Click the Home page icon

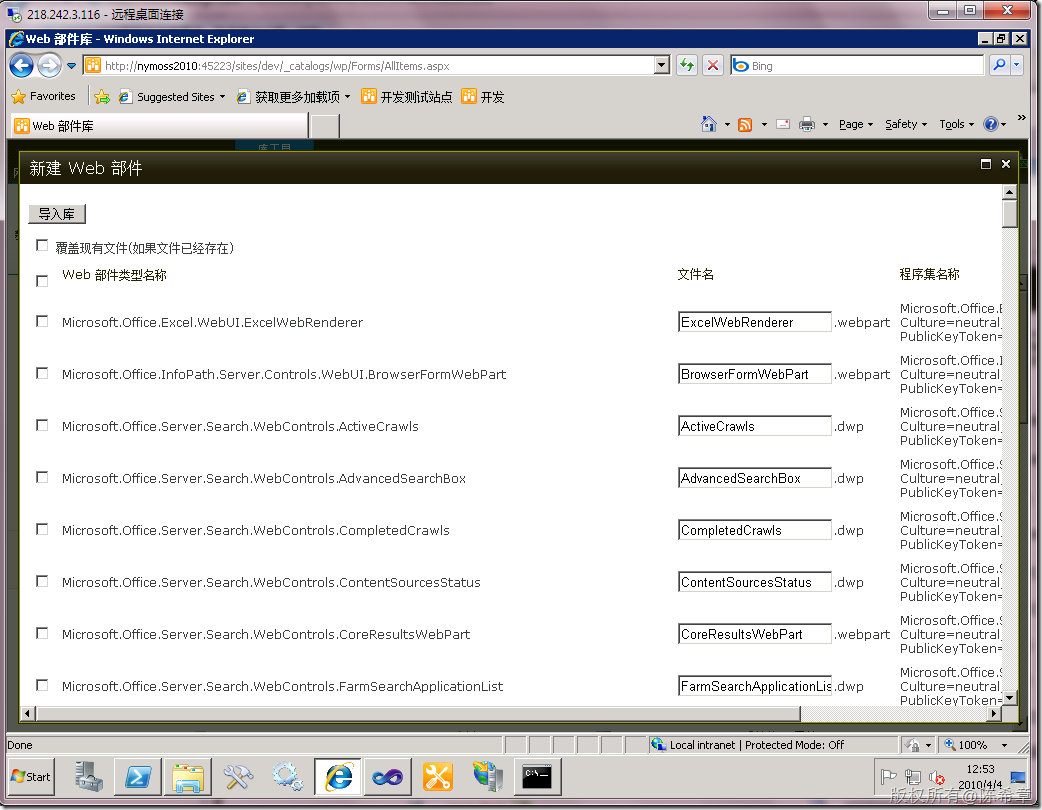709,124
